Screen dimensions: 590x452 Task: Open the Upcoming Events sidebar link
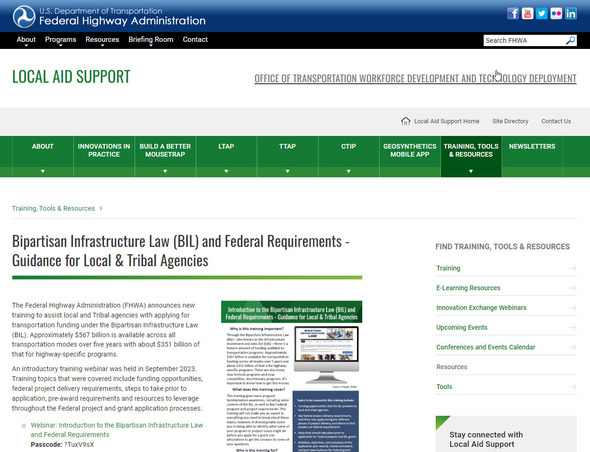[x=461, y=327]
